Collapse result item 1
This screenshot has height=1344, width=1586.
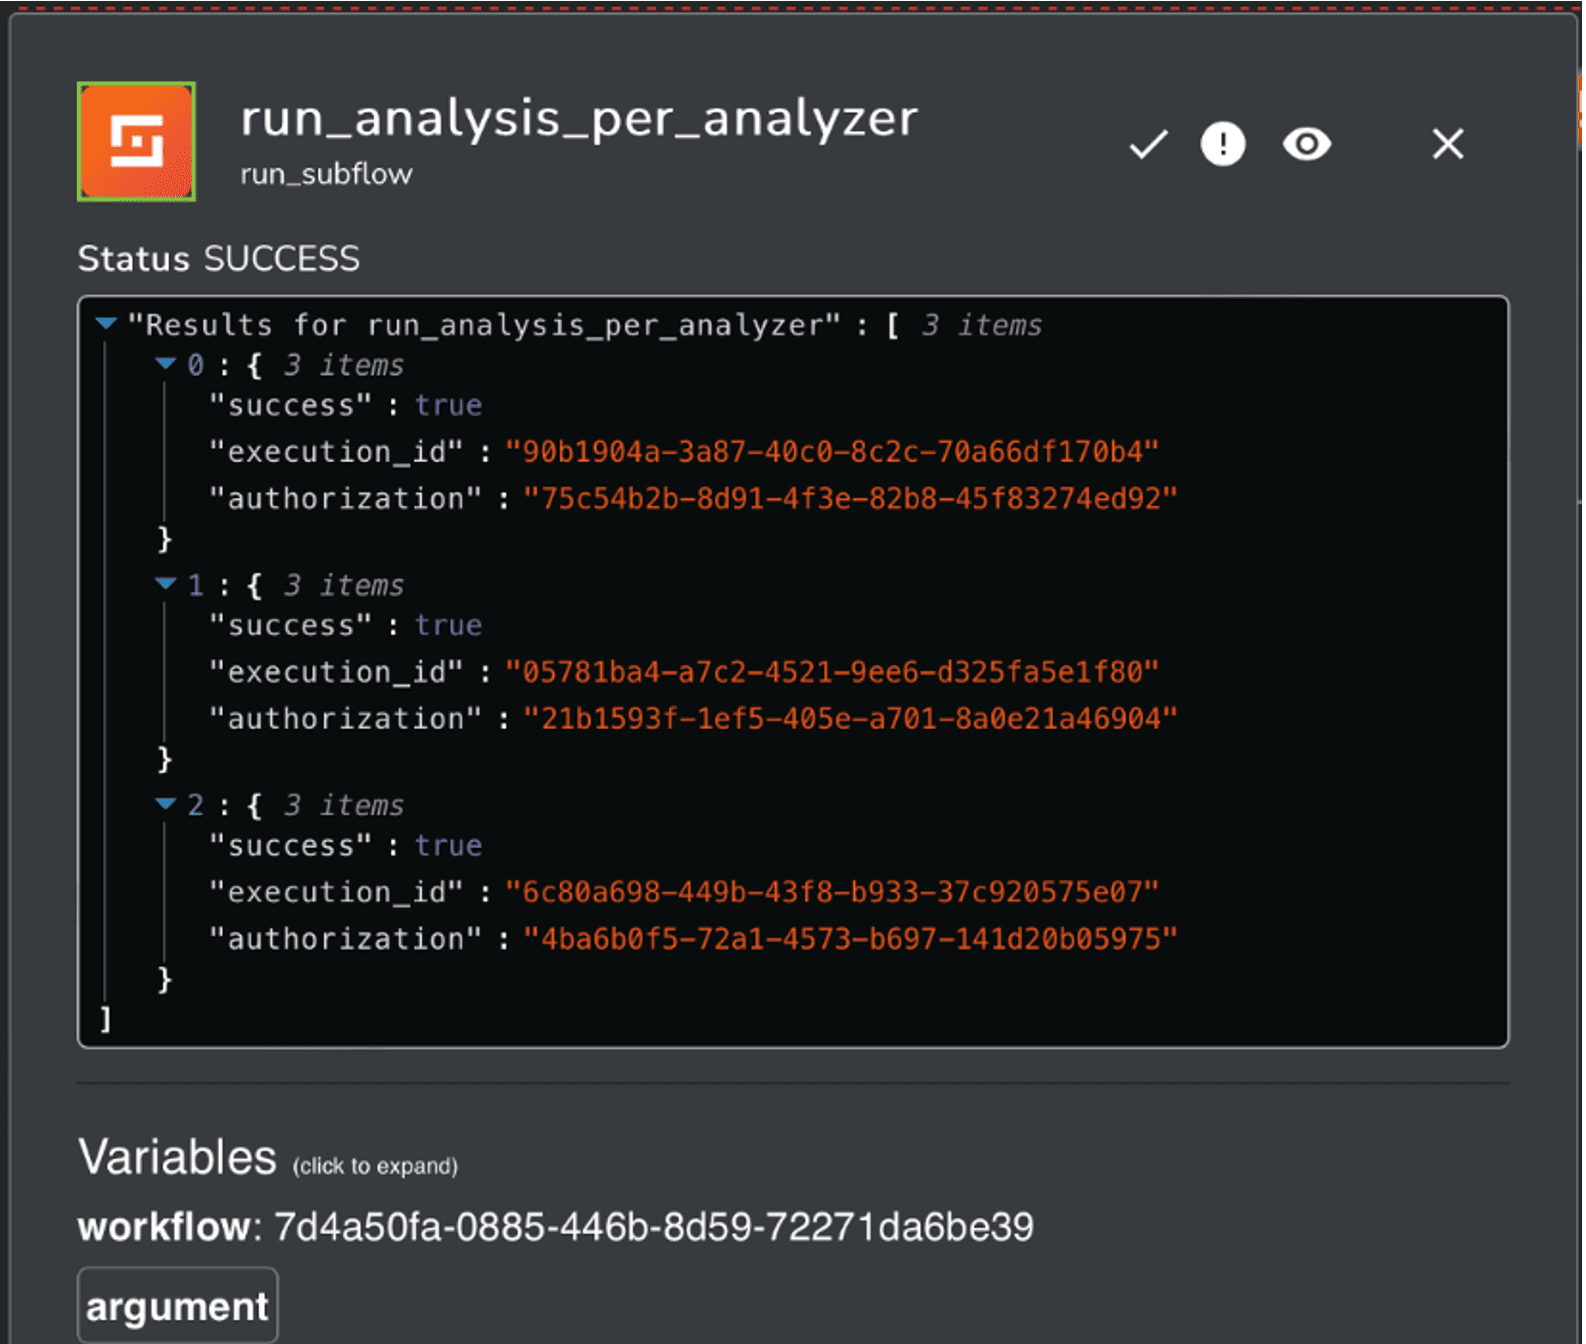point(166,584)
